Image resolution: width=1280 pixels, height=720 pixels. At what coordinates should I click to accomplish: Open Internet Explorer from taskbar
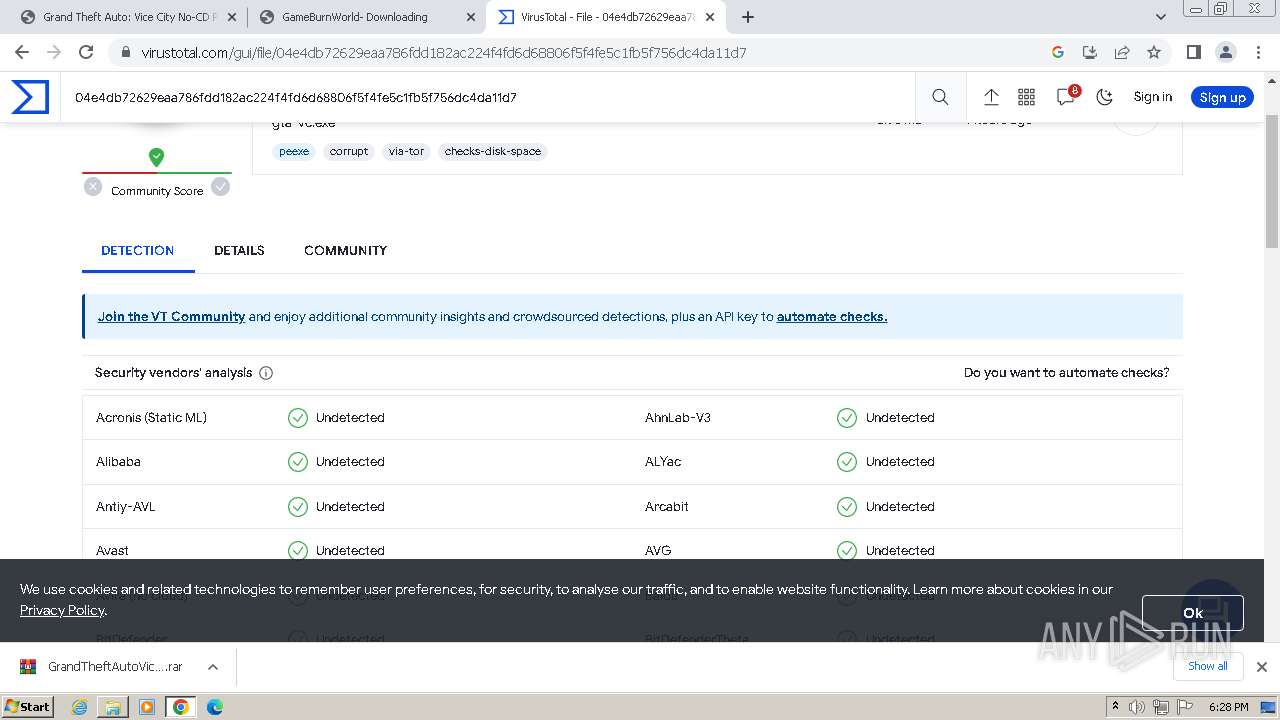[80, 707]
